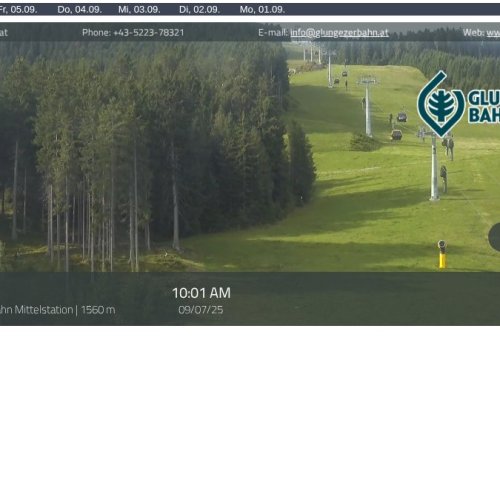Click the Glungezerbahn logo on the webcam
This screenshot has width=500, height=500.
(458, 104)
